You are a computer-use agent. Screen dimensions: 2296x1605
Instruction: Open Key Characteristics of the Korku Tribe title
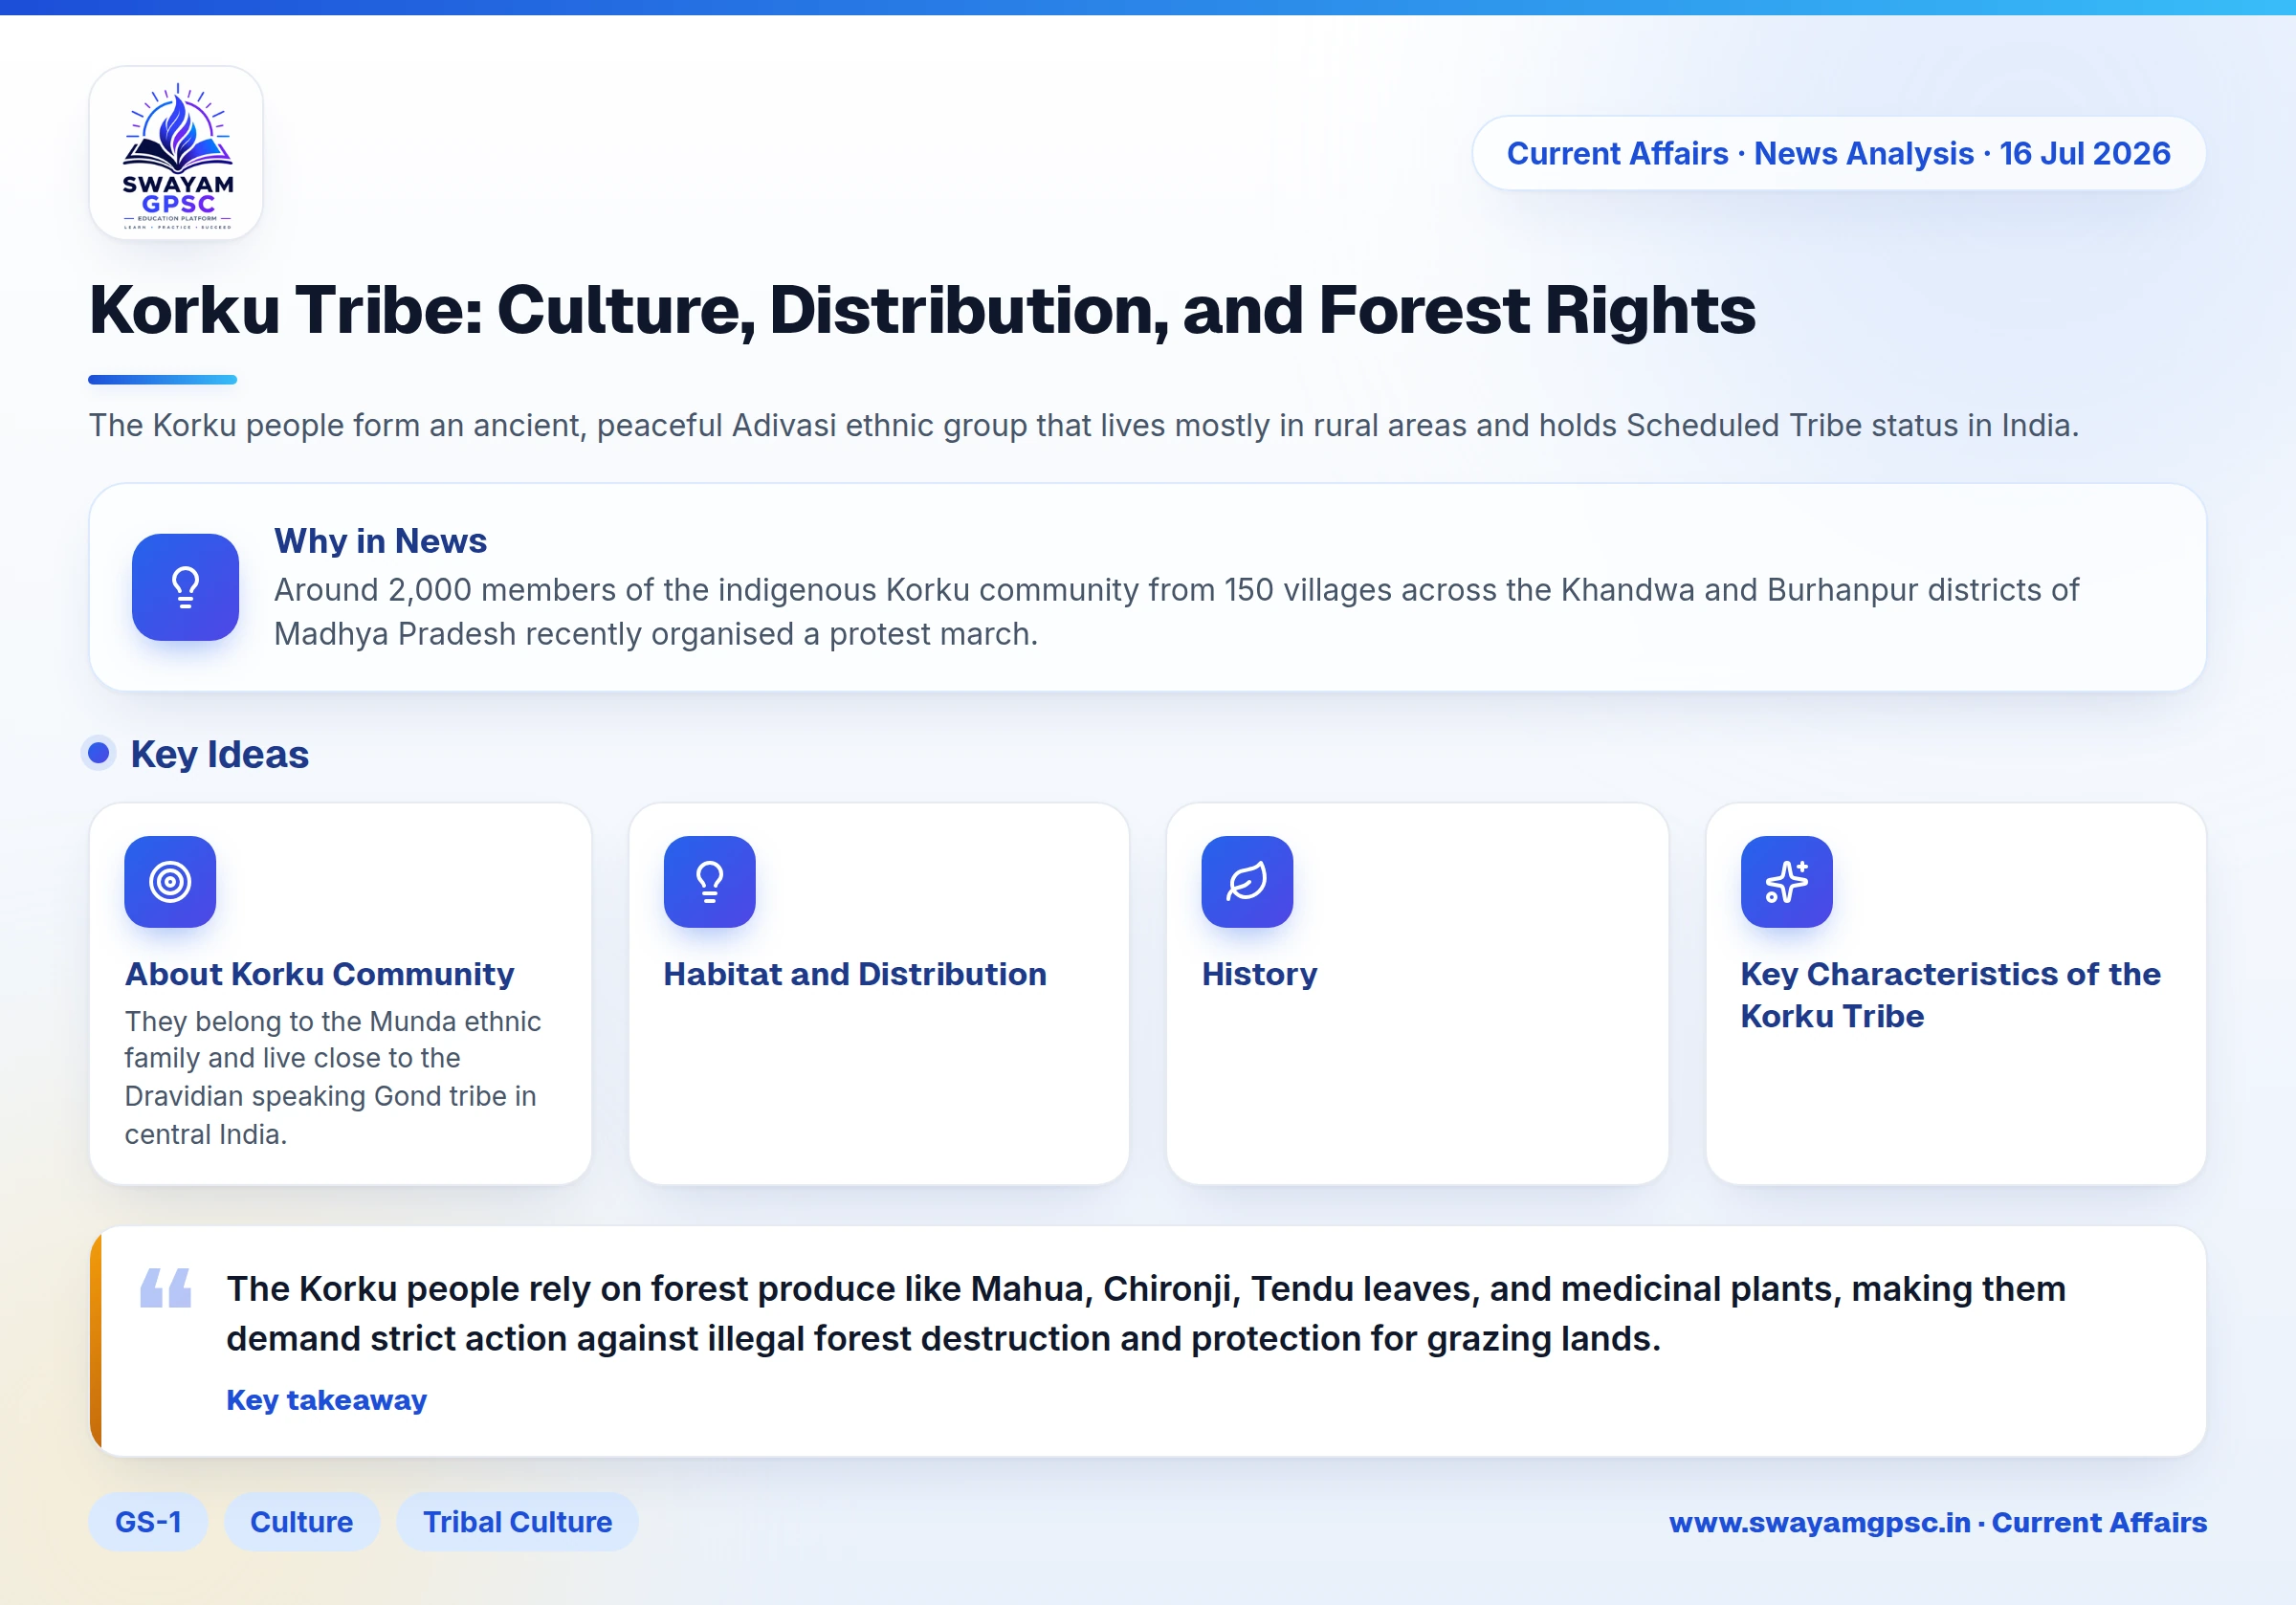point(1950,995)
